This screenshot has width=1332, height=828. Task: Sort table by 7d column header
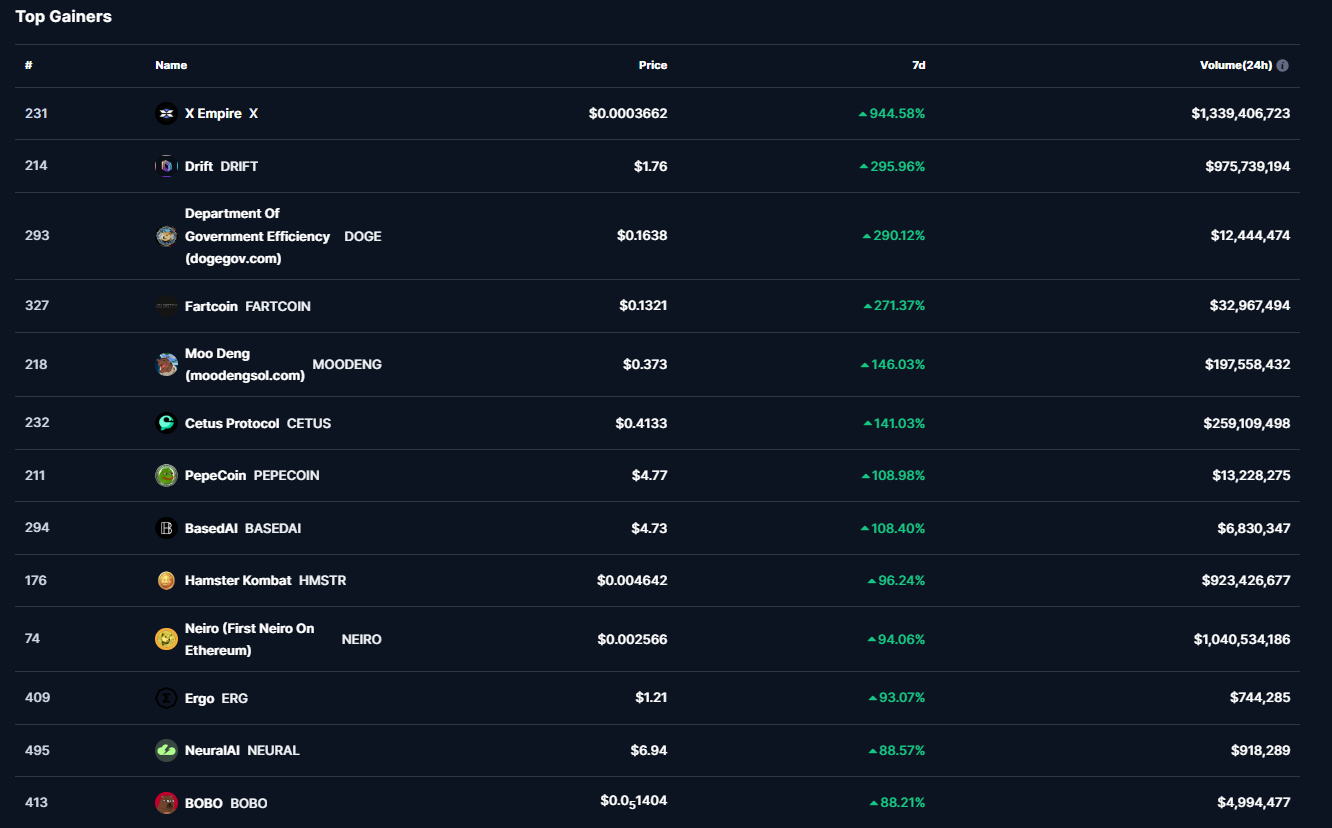918,66
